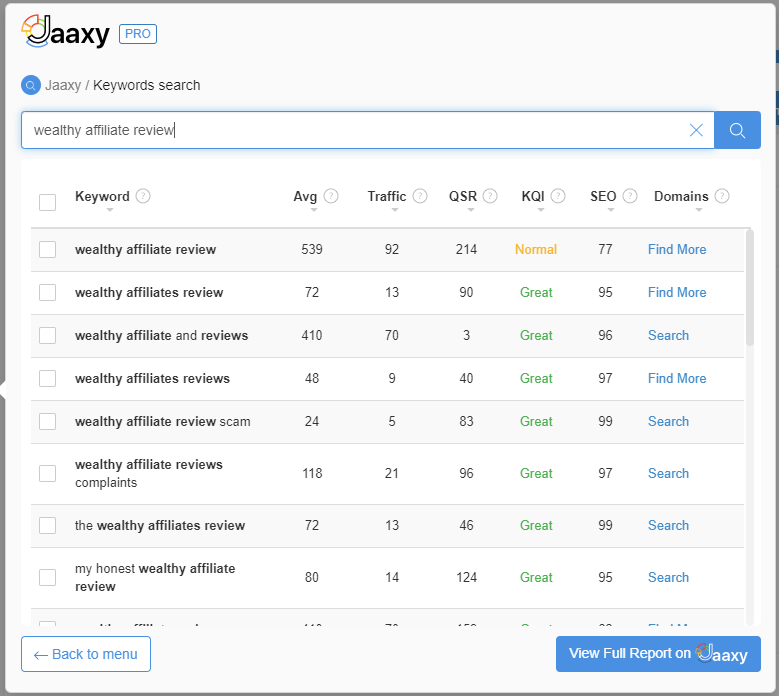Check the 'wealthy affiliates review' row checkbox
This screenshot has width=779, height=696.
48,293
